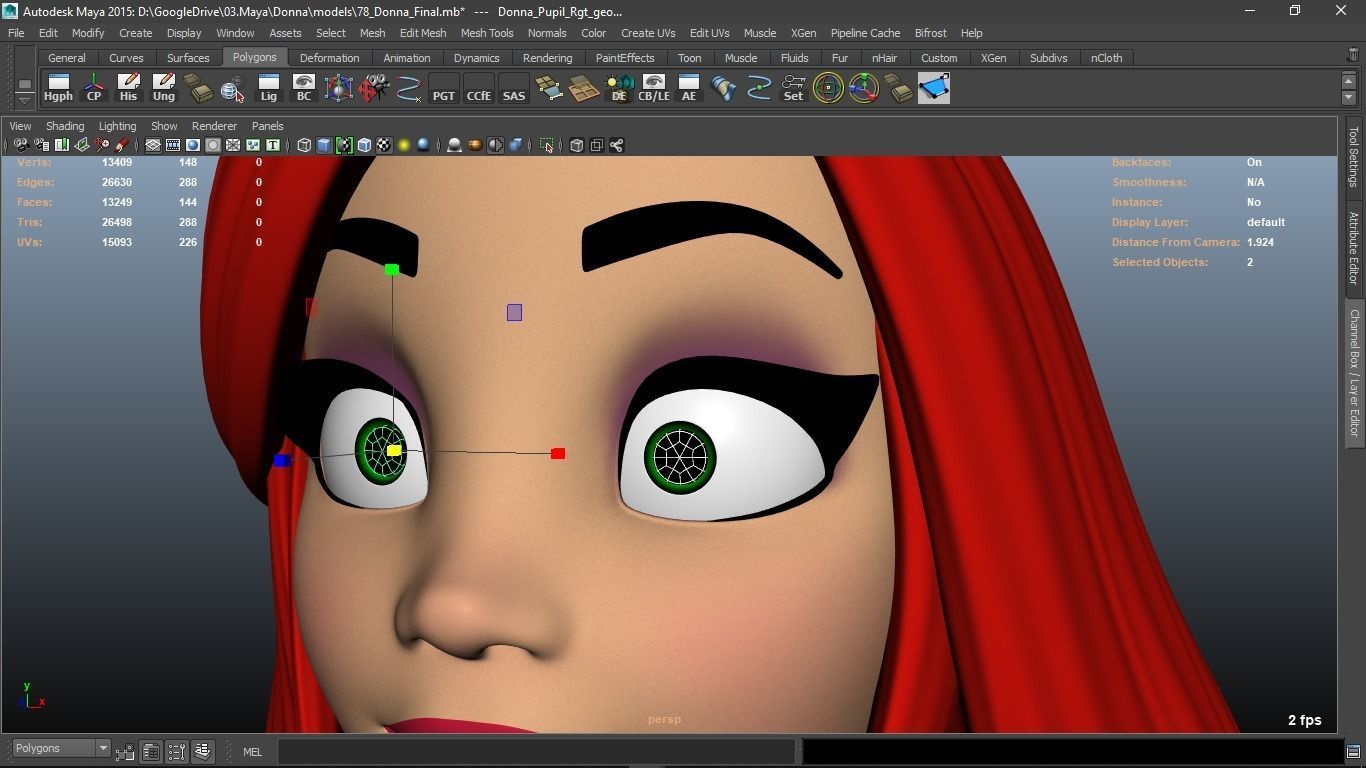
Task: Open Channel Box / Layer Editor side tab
Action: [x=1354, y=372]
